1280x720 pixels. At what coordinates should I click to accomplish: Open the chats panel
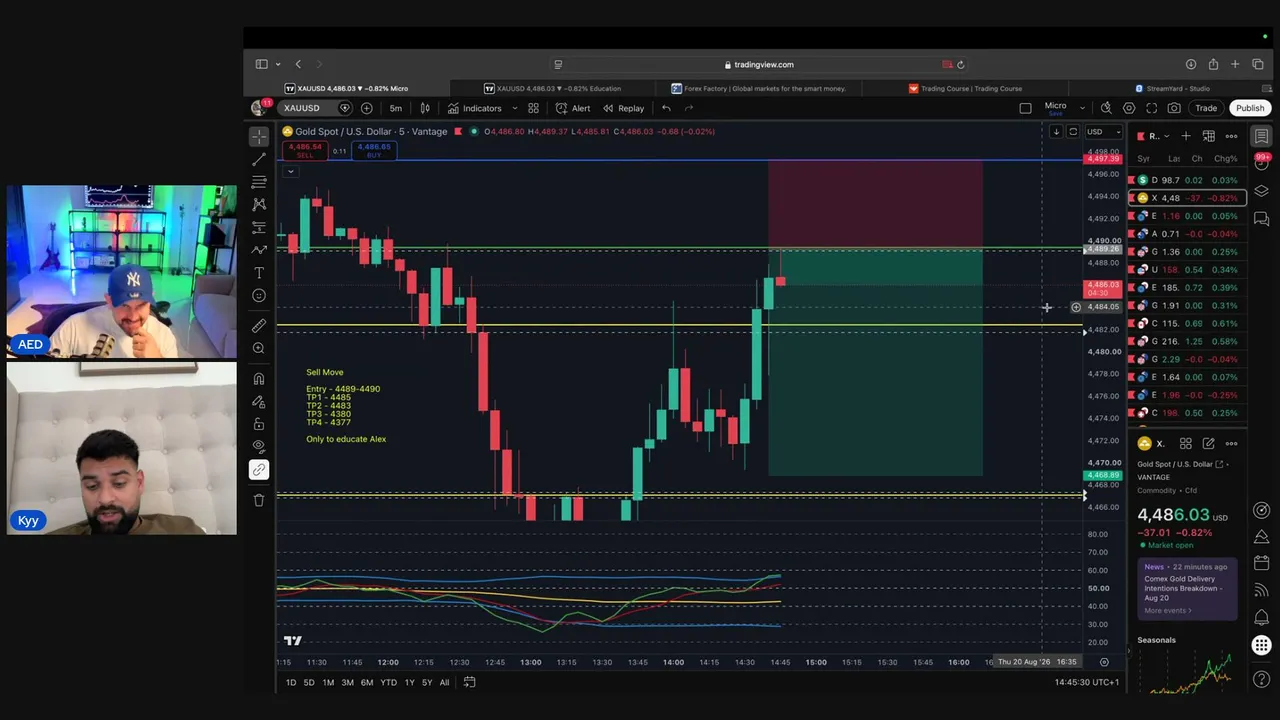[x=1262, y=218]
